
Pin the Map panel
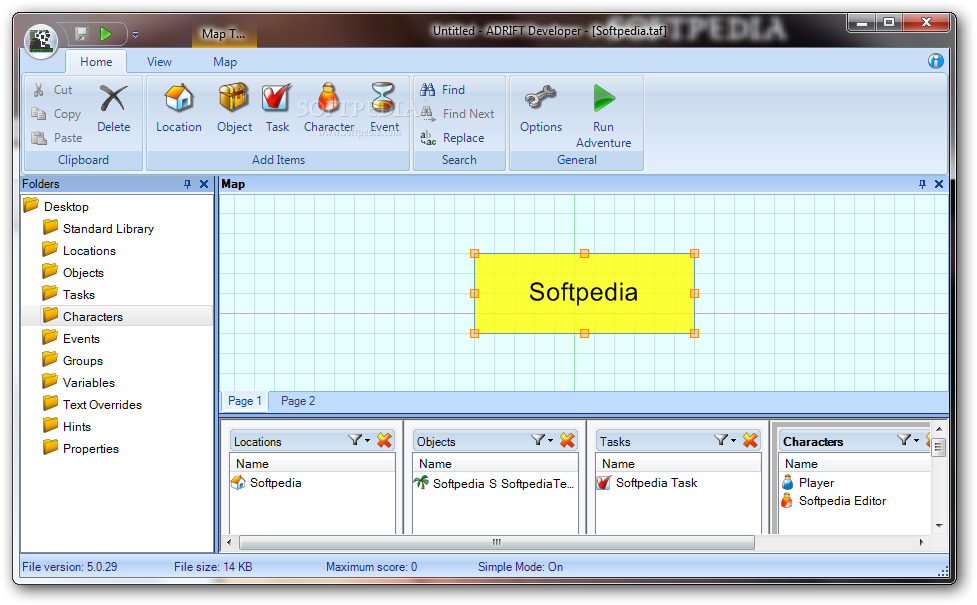[x=922, y=184]
